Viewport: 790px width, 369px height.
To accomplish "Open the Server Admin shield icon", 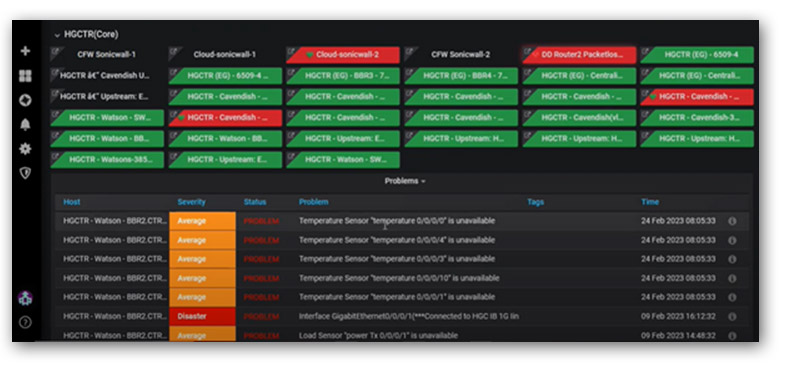I will 25,173.
